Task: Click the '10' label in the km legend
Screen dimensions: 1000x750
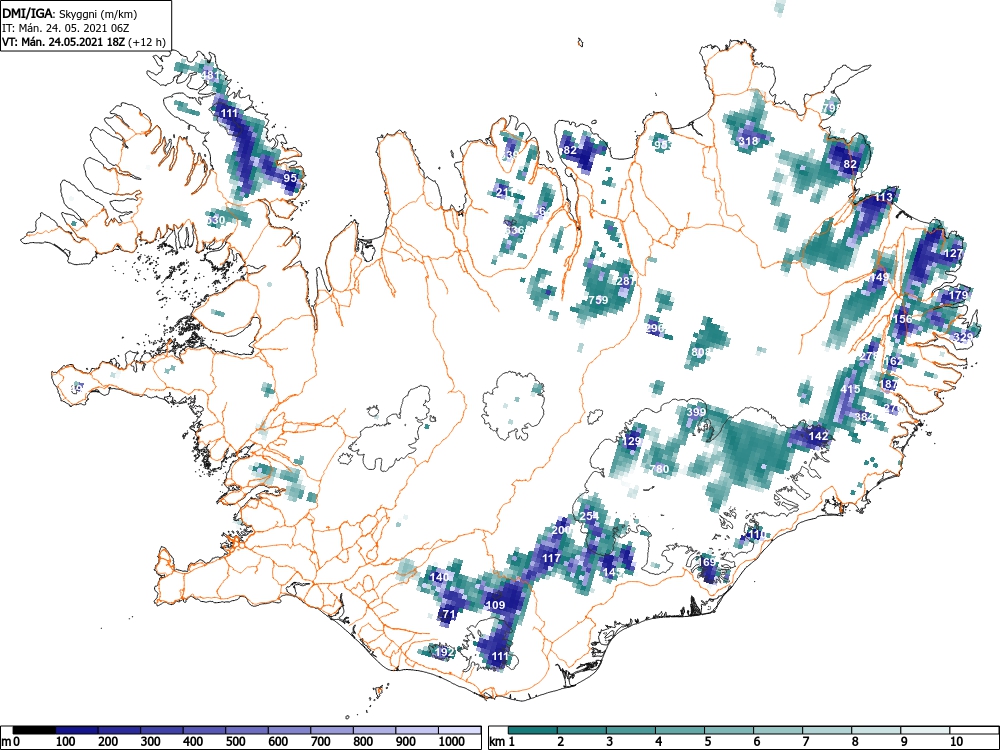Action: [956, 742]
